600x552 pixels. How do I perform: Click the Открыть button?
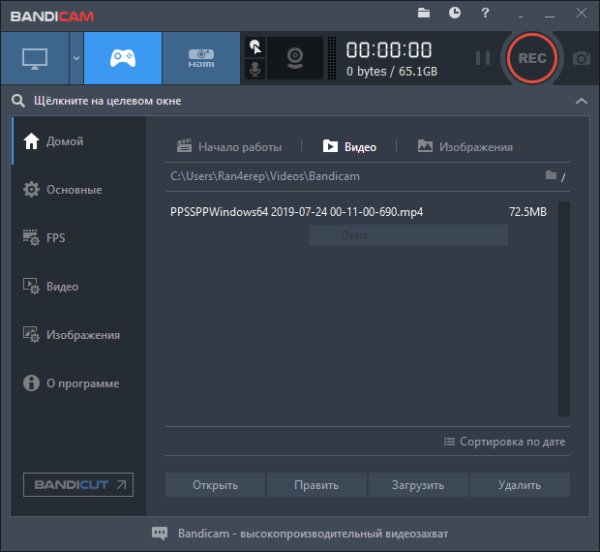tap(215, 485)
